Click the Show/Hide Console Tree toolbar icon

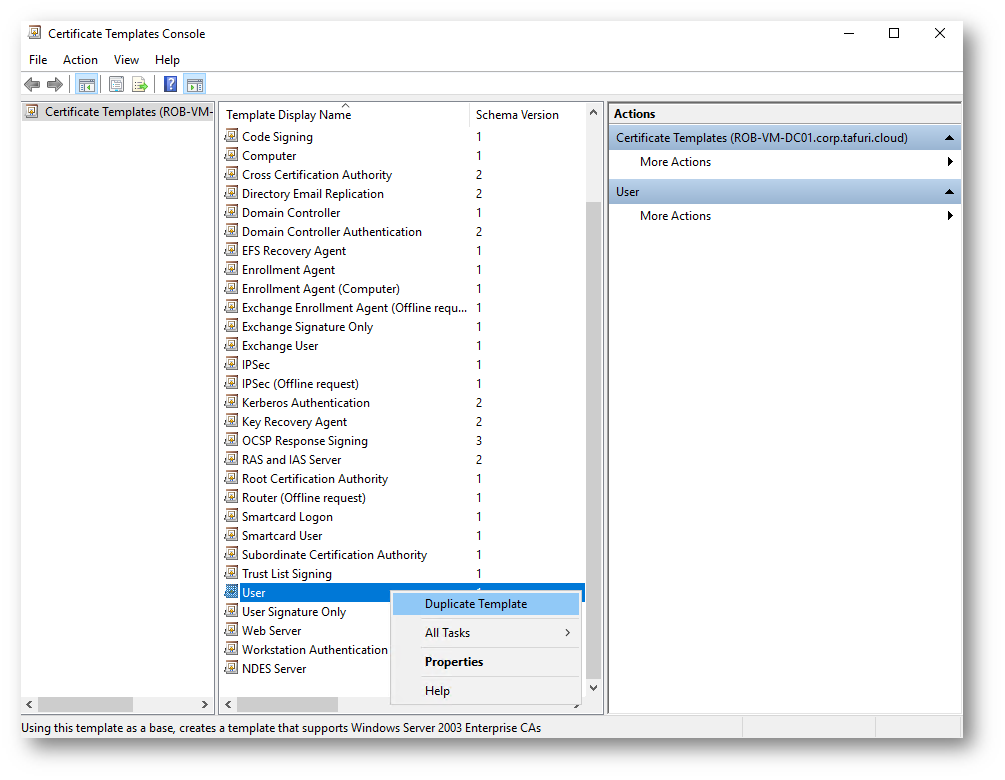(87, 85)
